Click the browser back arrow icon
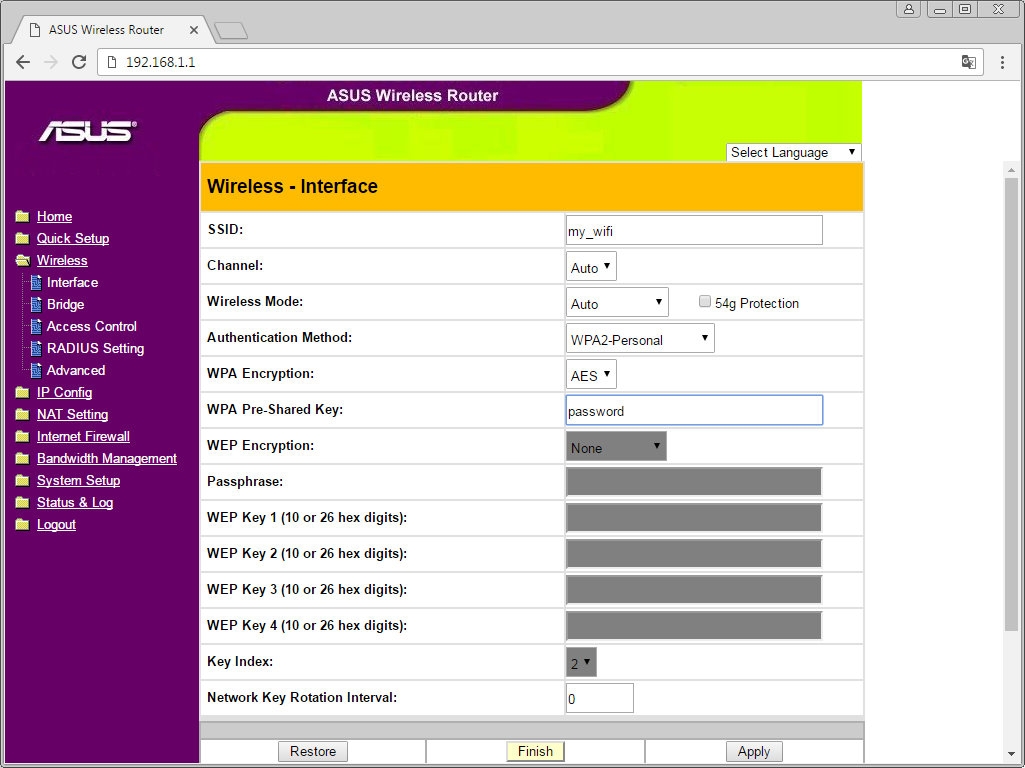The height and width of the screenshot is (768, 1025). coord(23,62)
